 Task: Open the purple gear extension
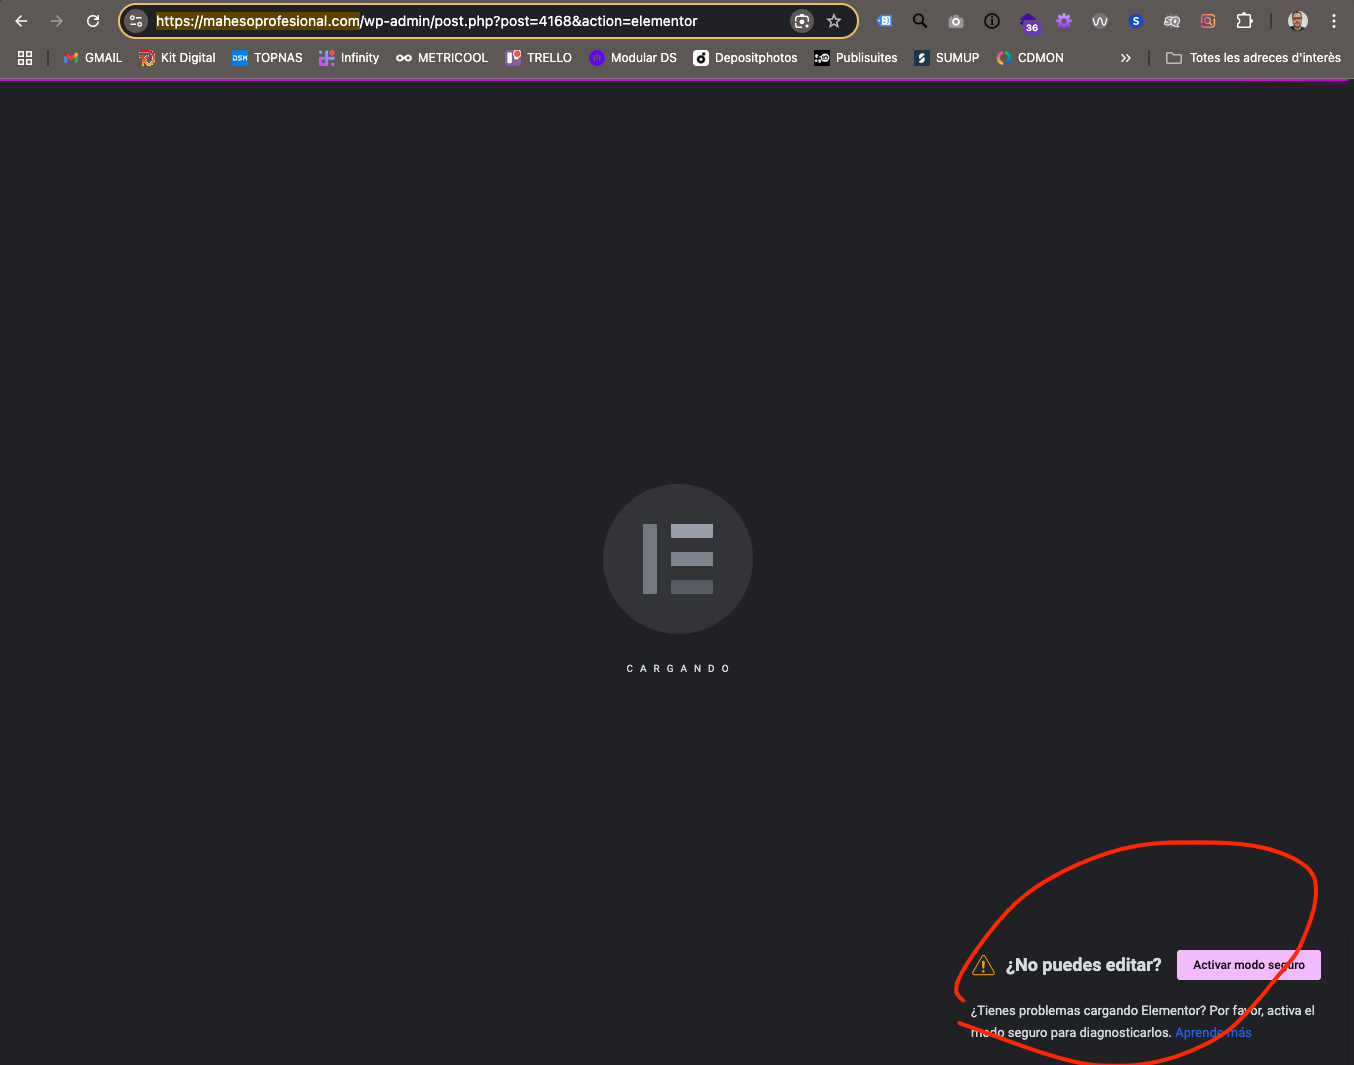[x=1064, y=21]
